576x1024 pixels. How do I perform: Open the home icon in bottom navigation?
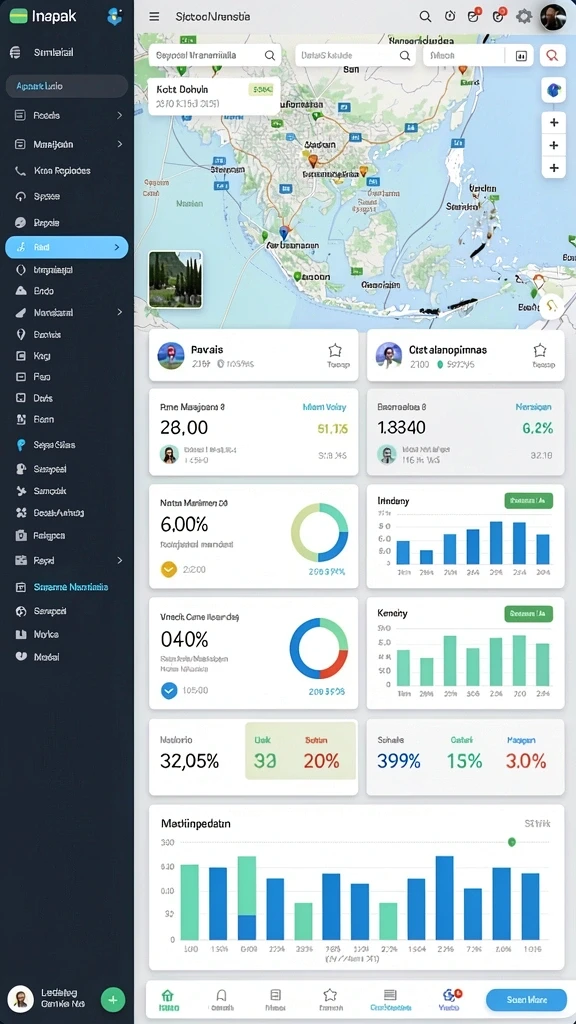(x=167, y=995)
